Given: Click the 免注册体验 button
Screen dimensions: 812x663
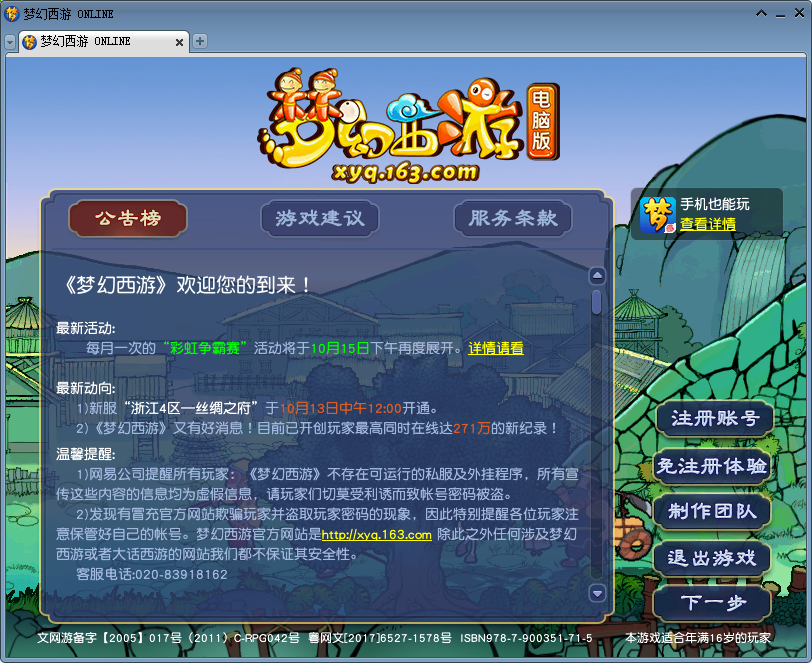Looking at the screenshot, I should point(712,466).
